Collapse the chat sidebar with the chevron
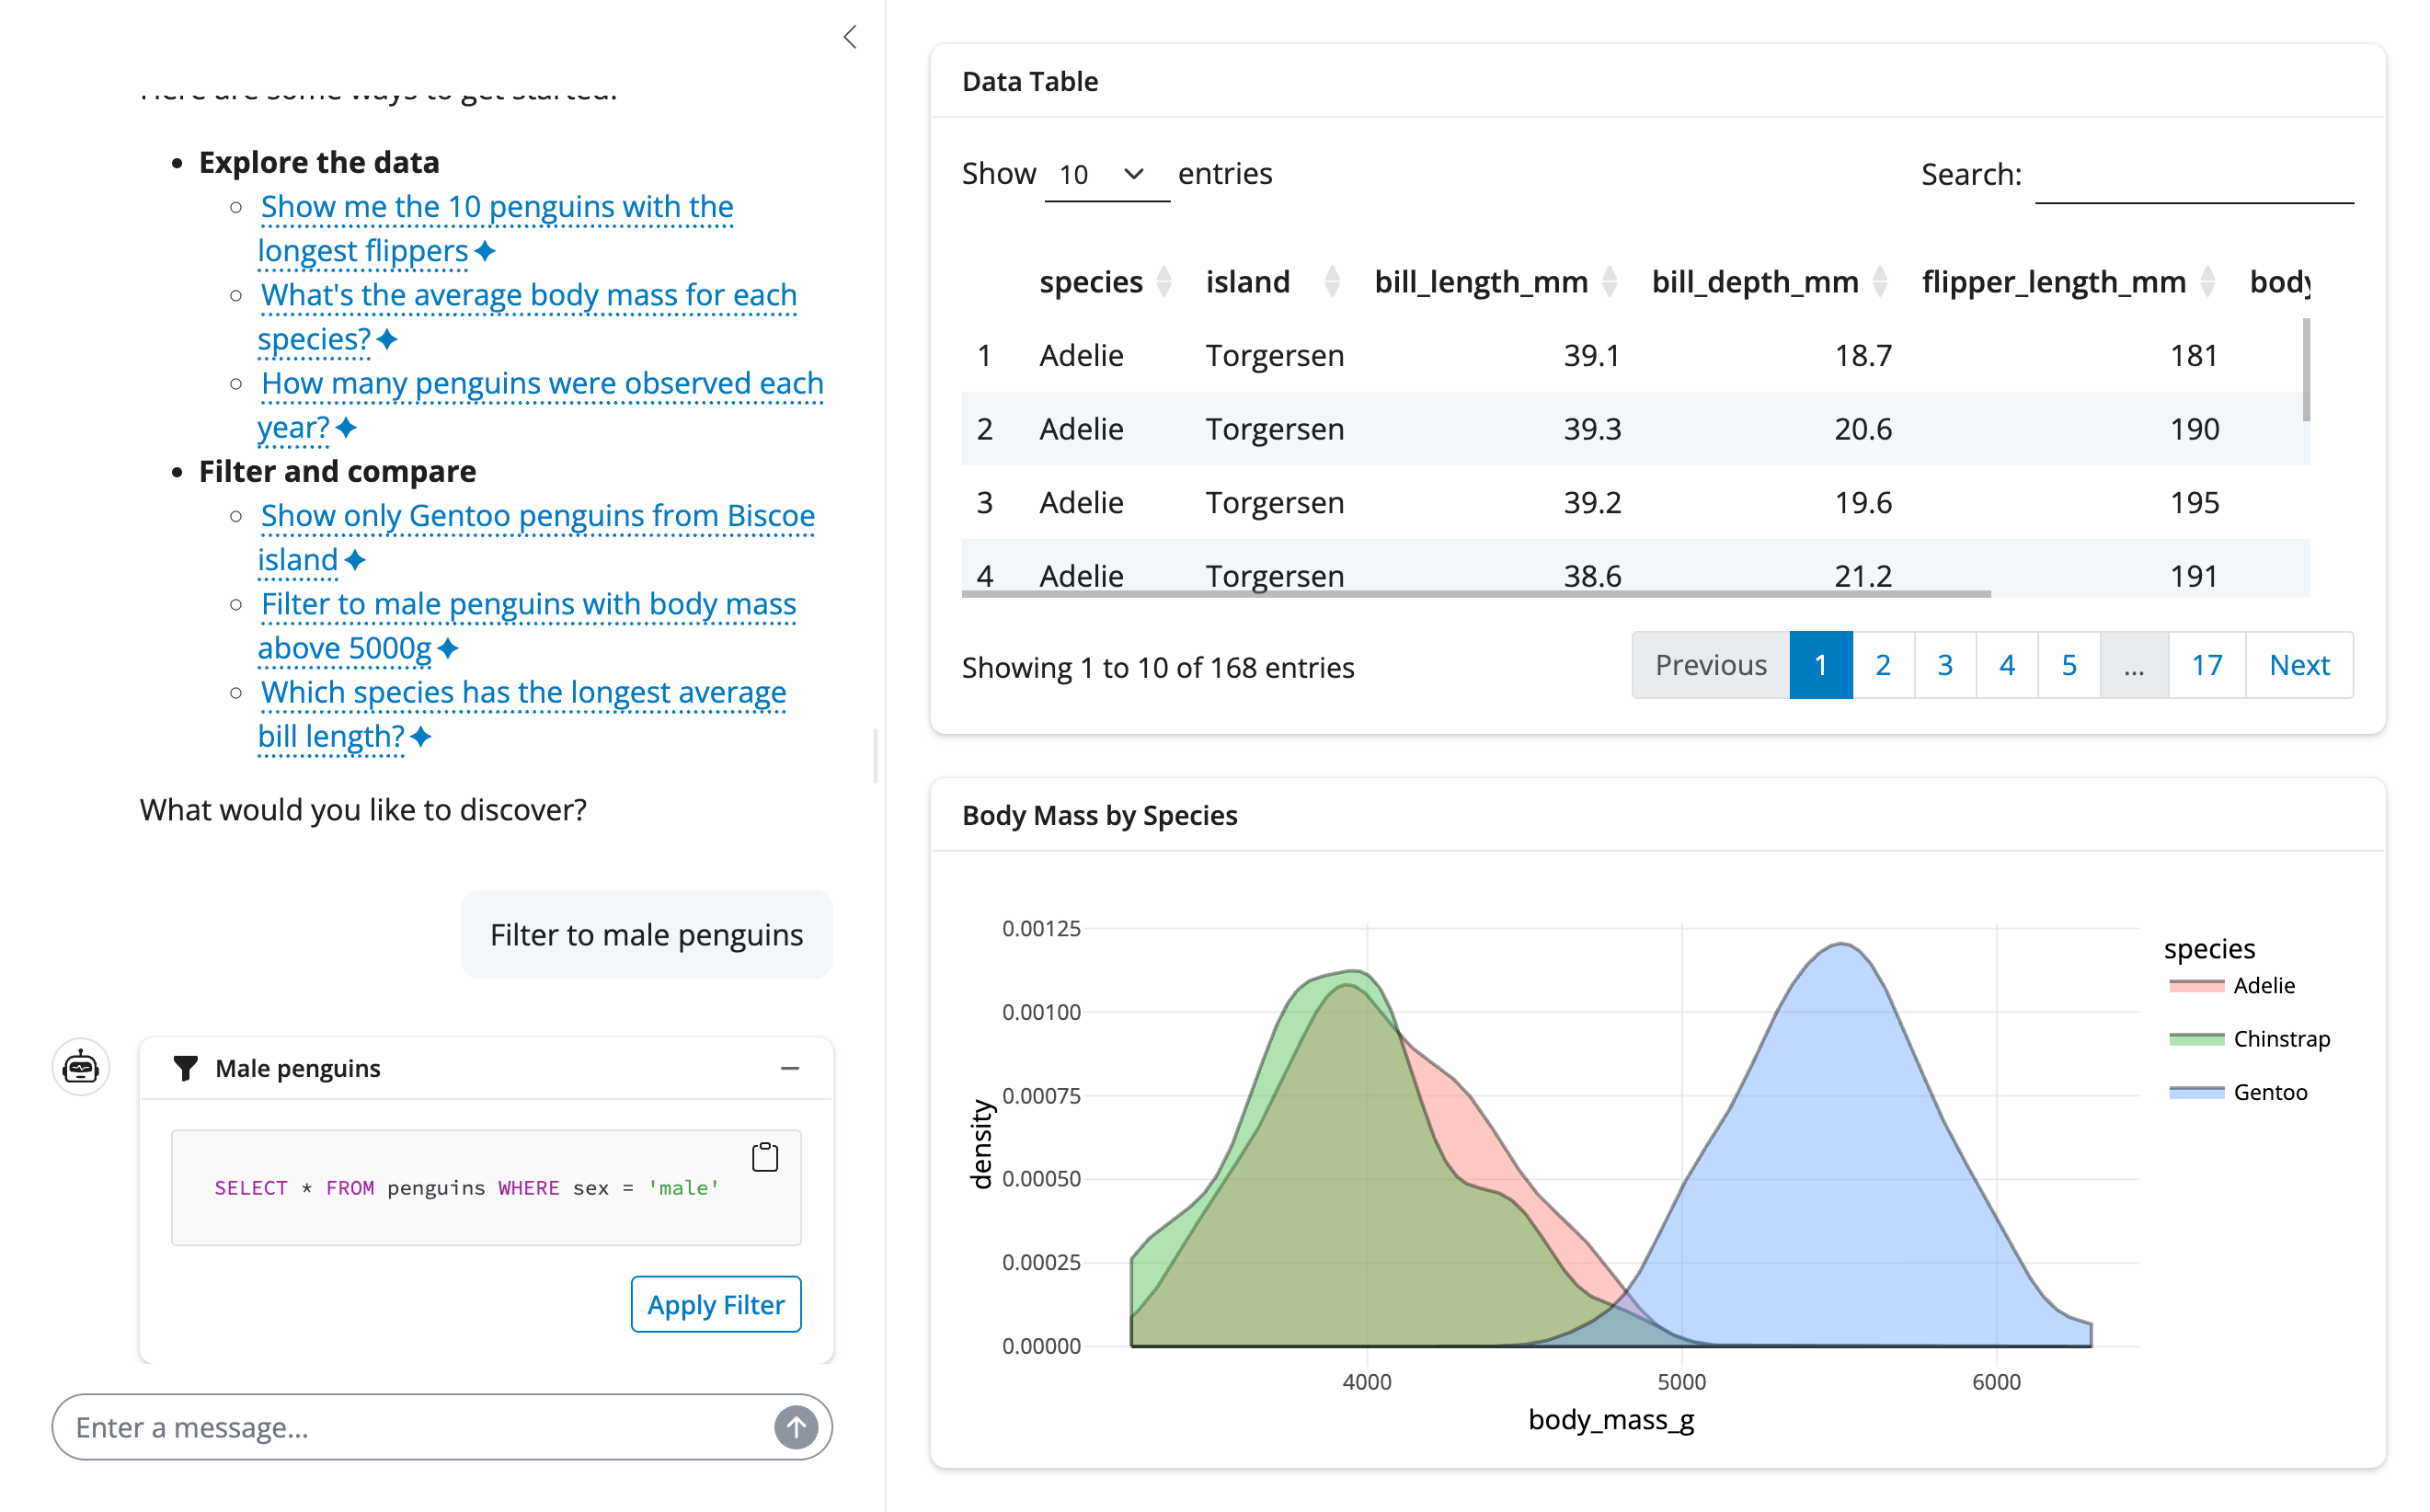2430x1512 pixels. click(x=849, y=37)
